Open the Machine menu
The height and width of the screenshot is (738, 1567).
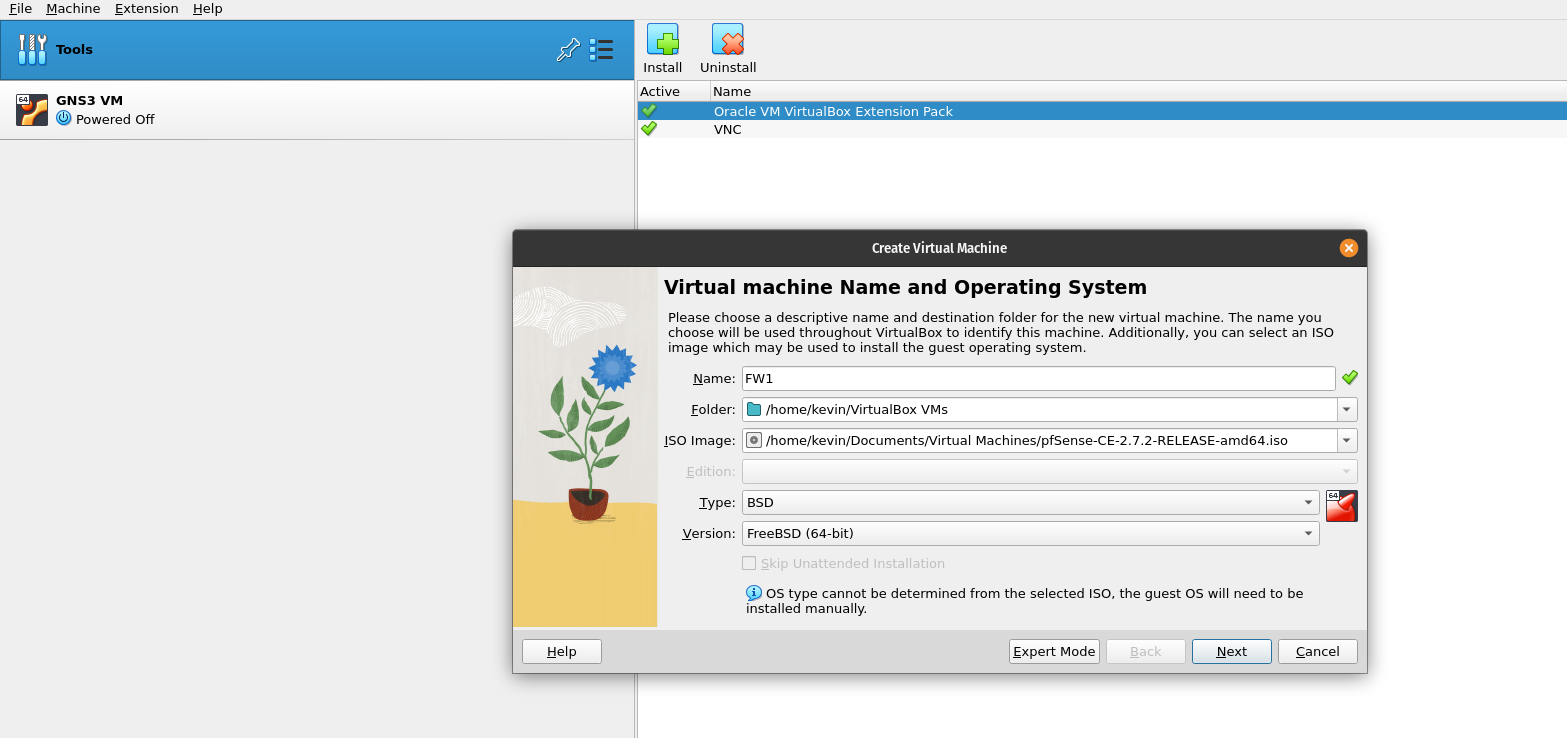[73, 9]
